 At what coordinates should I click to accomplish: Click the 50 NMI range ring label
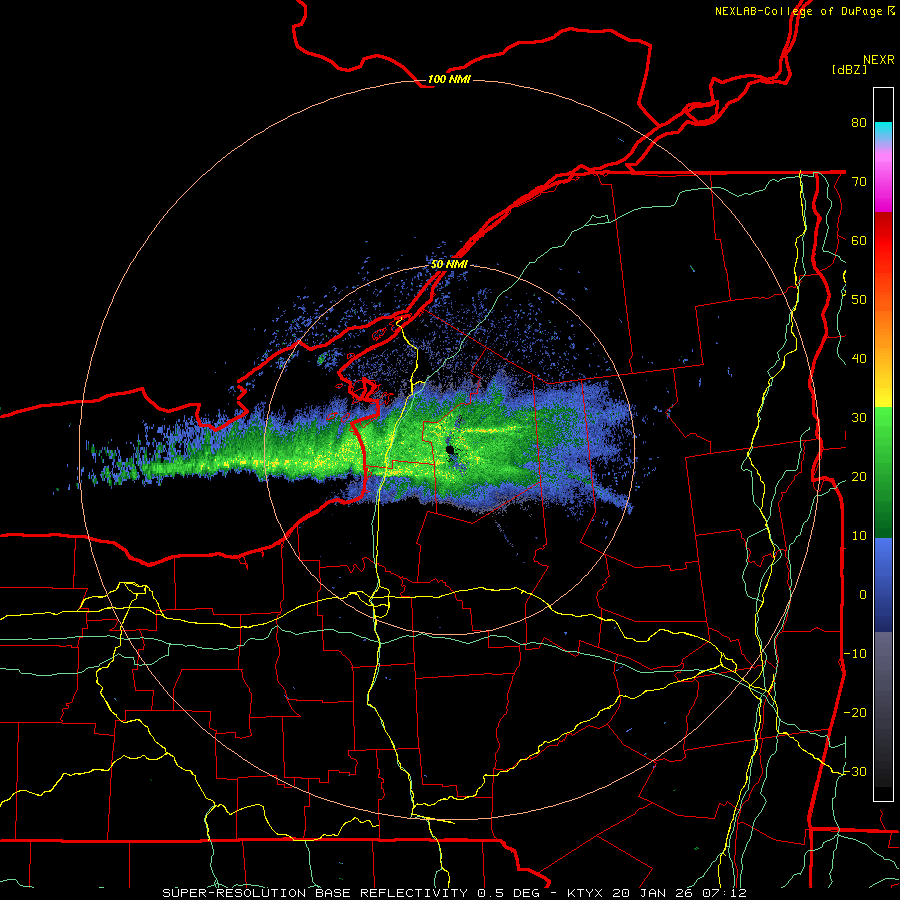pyautogui.click(x=449, y=265)
